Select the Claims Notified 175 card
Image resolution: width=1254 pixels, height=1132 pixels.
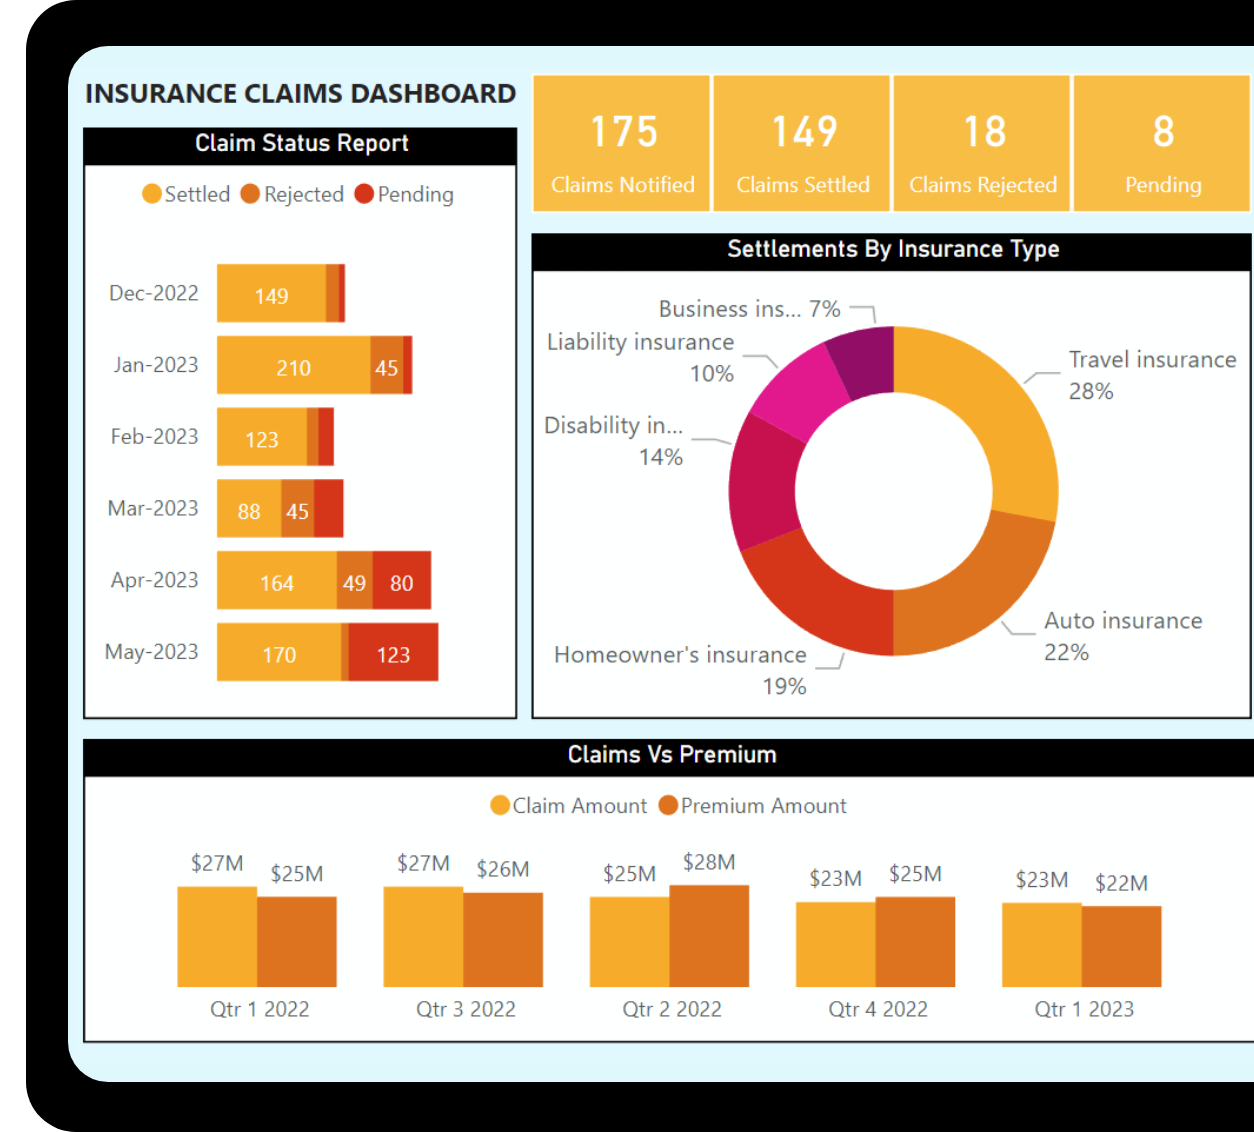click(622, 143)
